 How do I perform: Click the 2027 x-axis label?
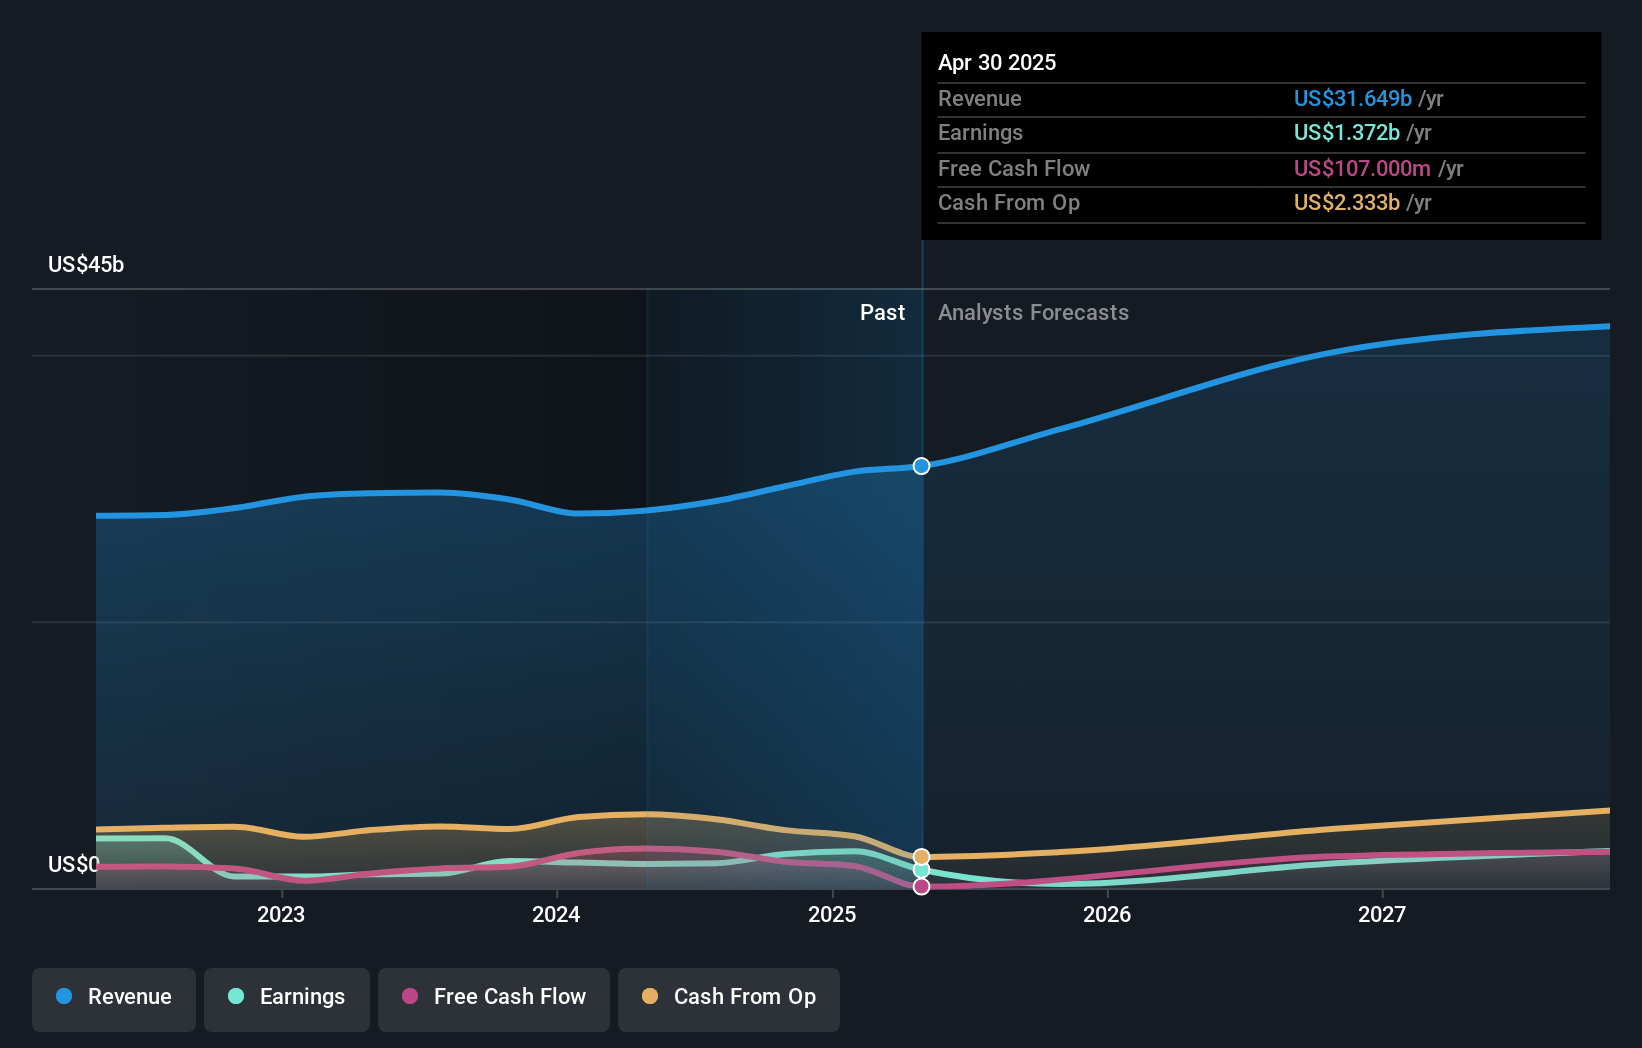point(1382,915)
